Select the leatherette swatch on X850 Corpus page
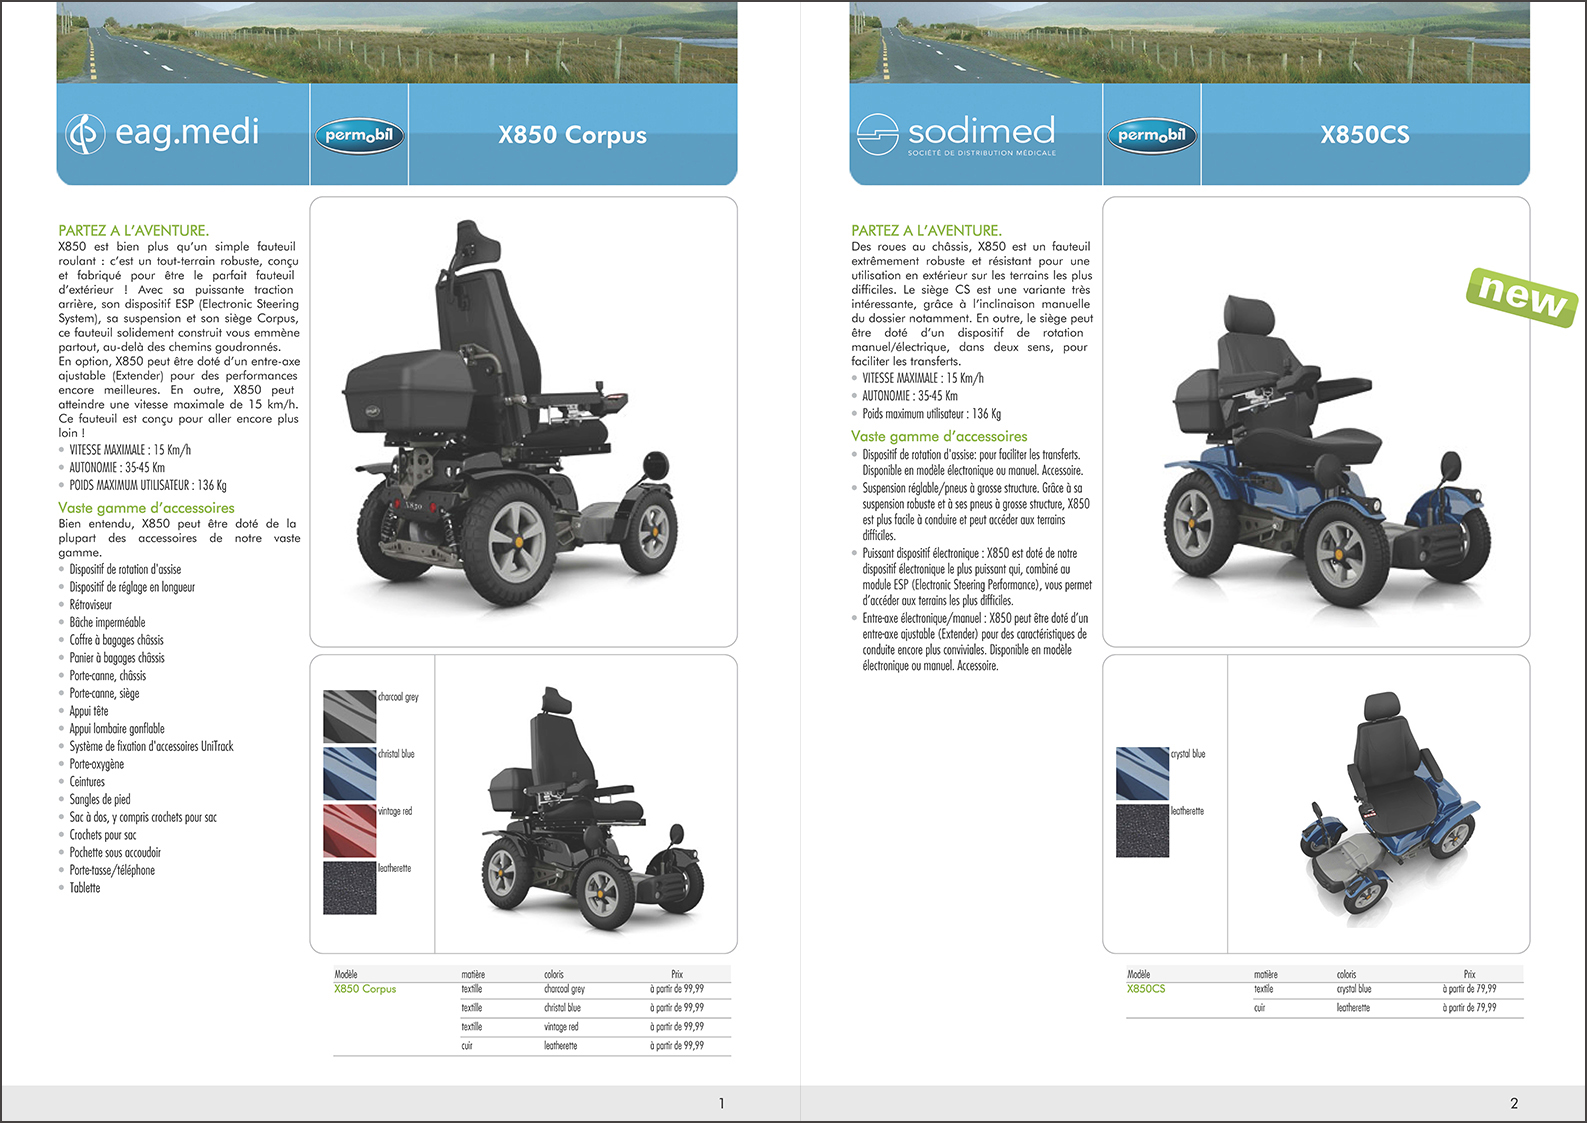Screen dimensions: 1587x1123 (350, 887)
